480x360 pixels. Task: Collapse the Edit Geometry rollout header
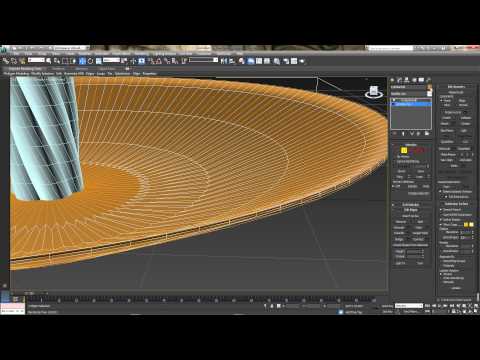456,86
